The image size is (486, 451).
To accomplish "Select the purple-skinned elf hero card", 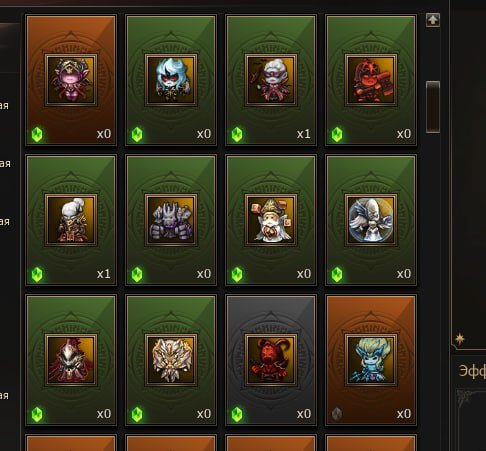I will coord(71,80).
